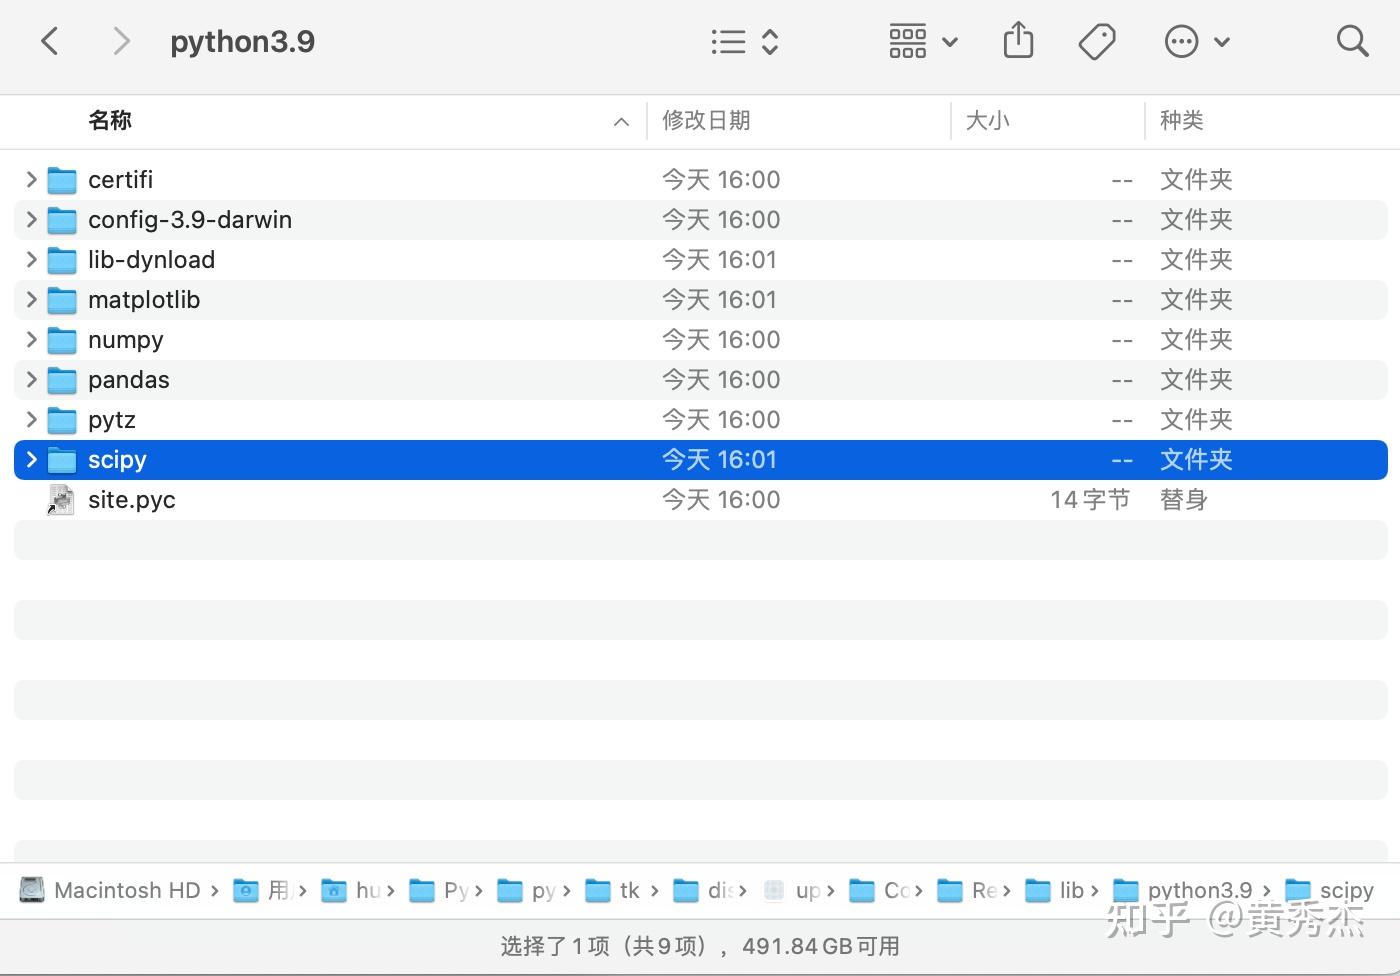Select the site.pyc file name
The height and width of the screenshot is (976, 1400).
[131, 500]
